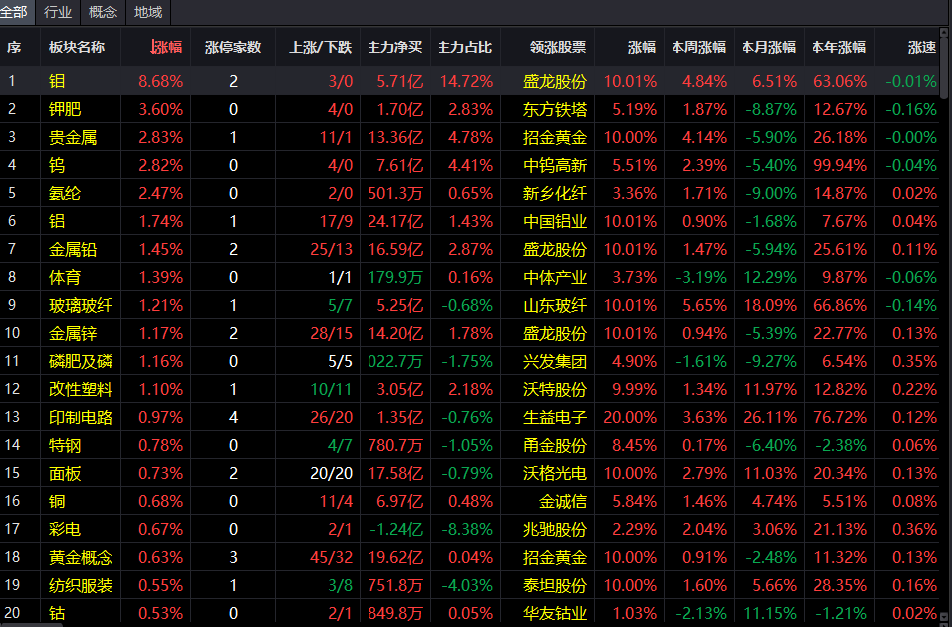The image size is (952, 627).
Task: Select the 面板 sector name
Action: click(x=65, y=473)
